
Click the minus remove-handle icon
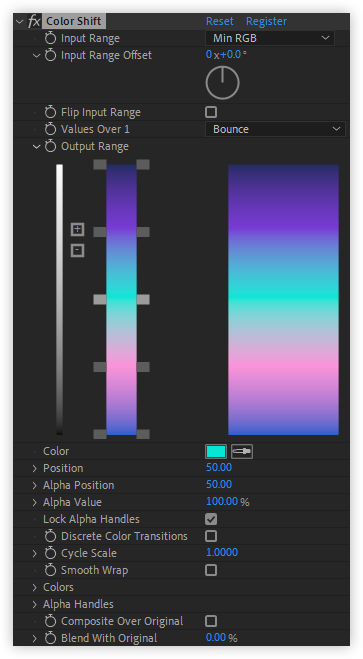(x=77, y=250)
